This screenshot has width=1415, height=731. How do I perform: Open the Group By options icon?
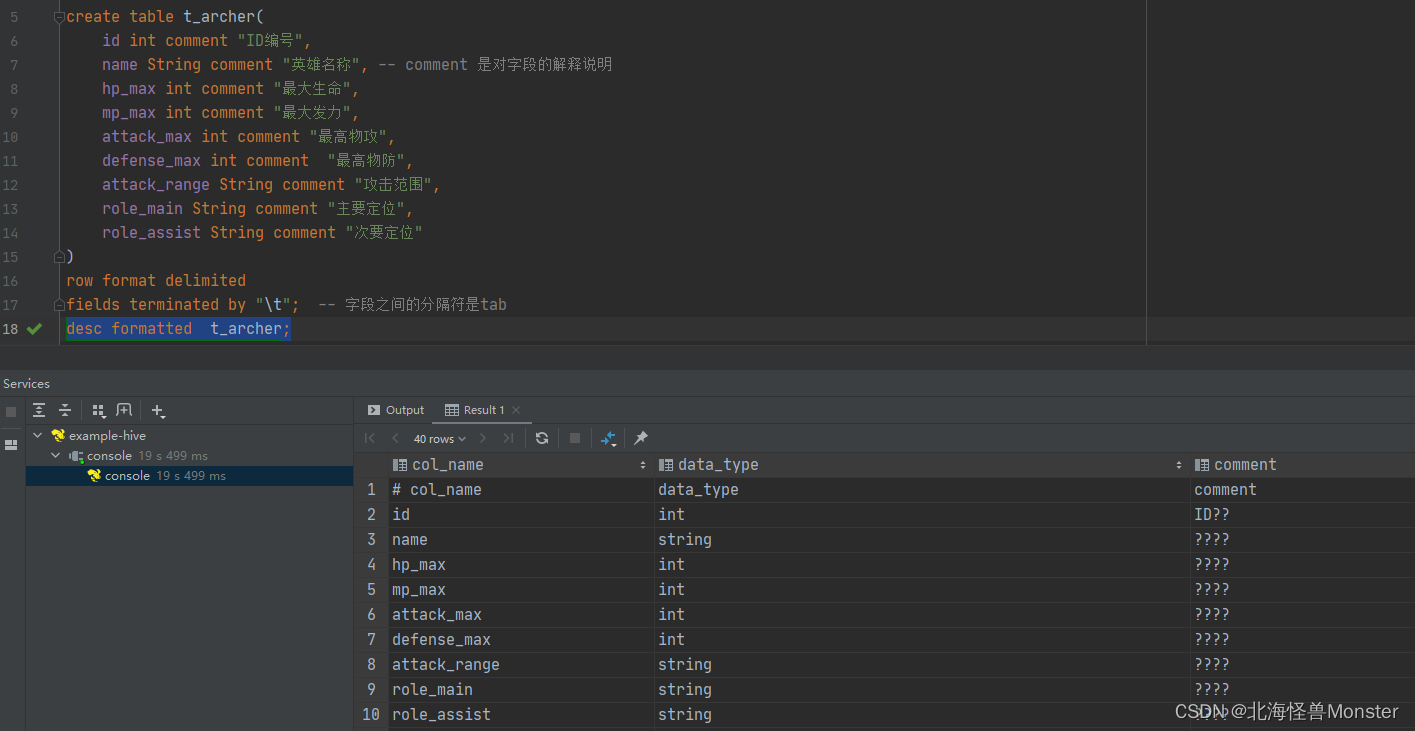tap(98, 410)
